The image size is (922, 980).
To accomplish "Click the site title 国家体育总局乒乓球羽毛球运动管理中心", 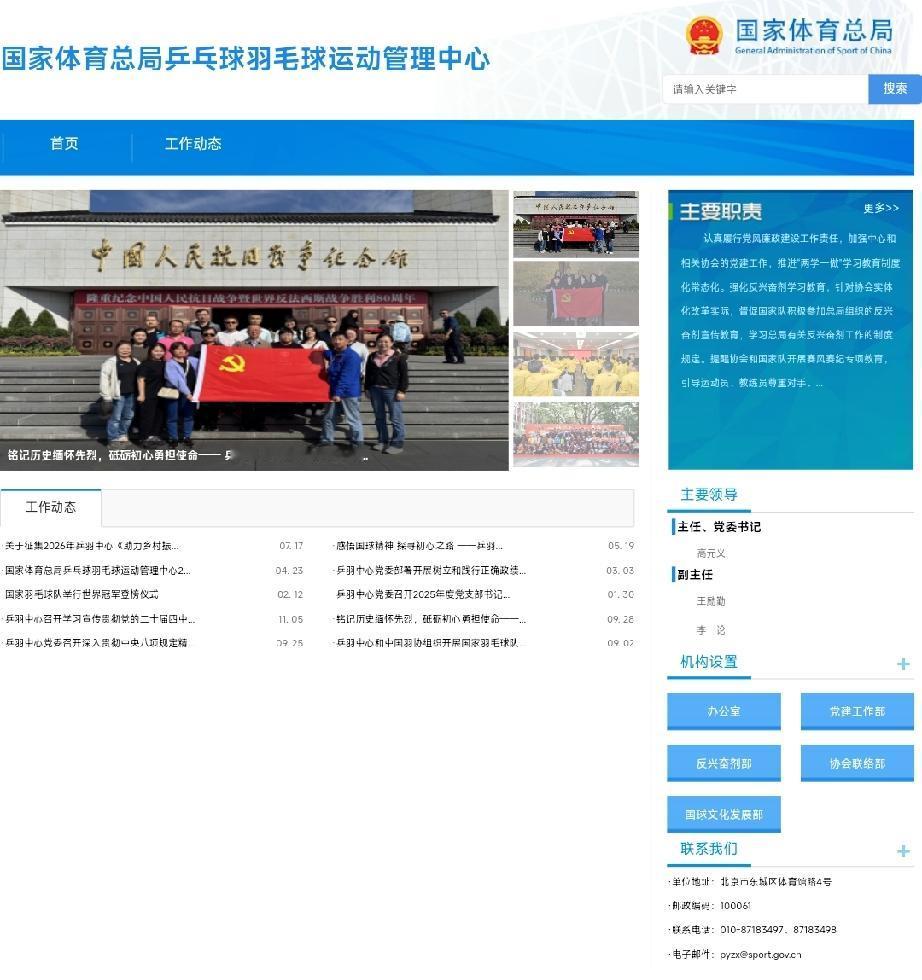I will [x=246, y=59].
